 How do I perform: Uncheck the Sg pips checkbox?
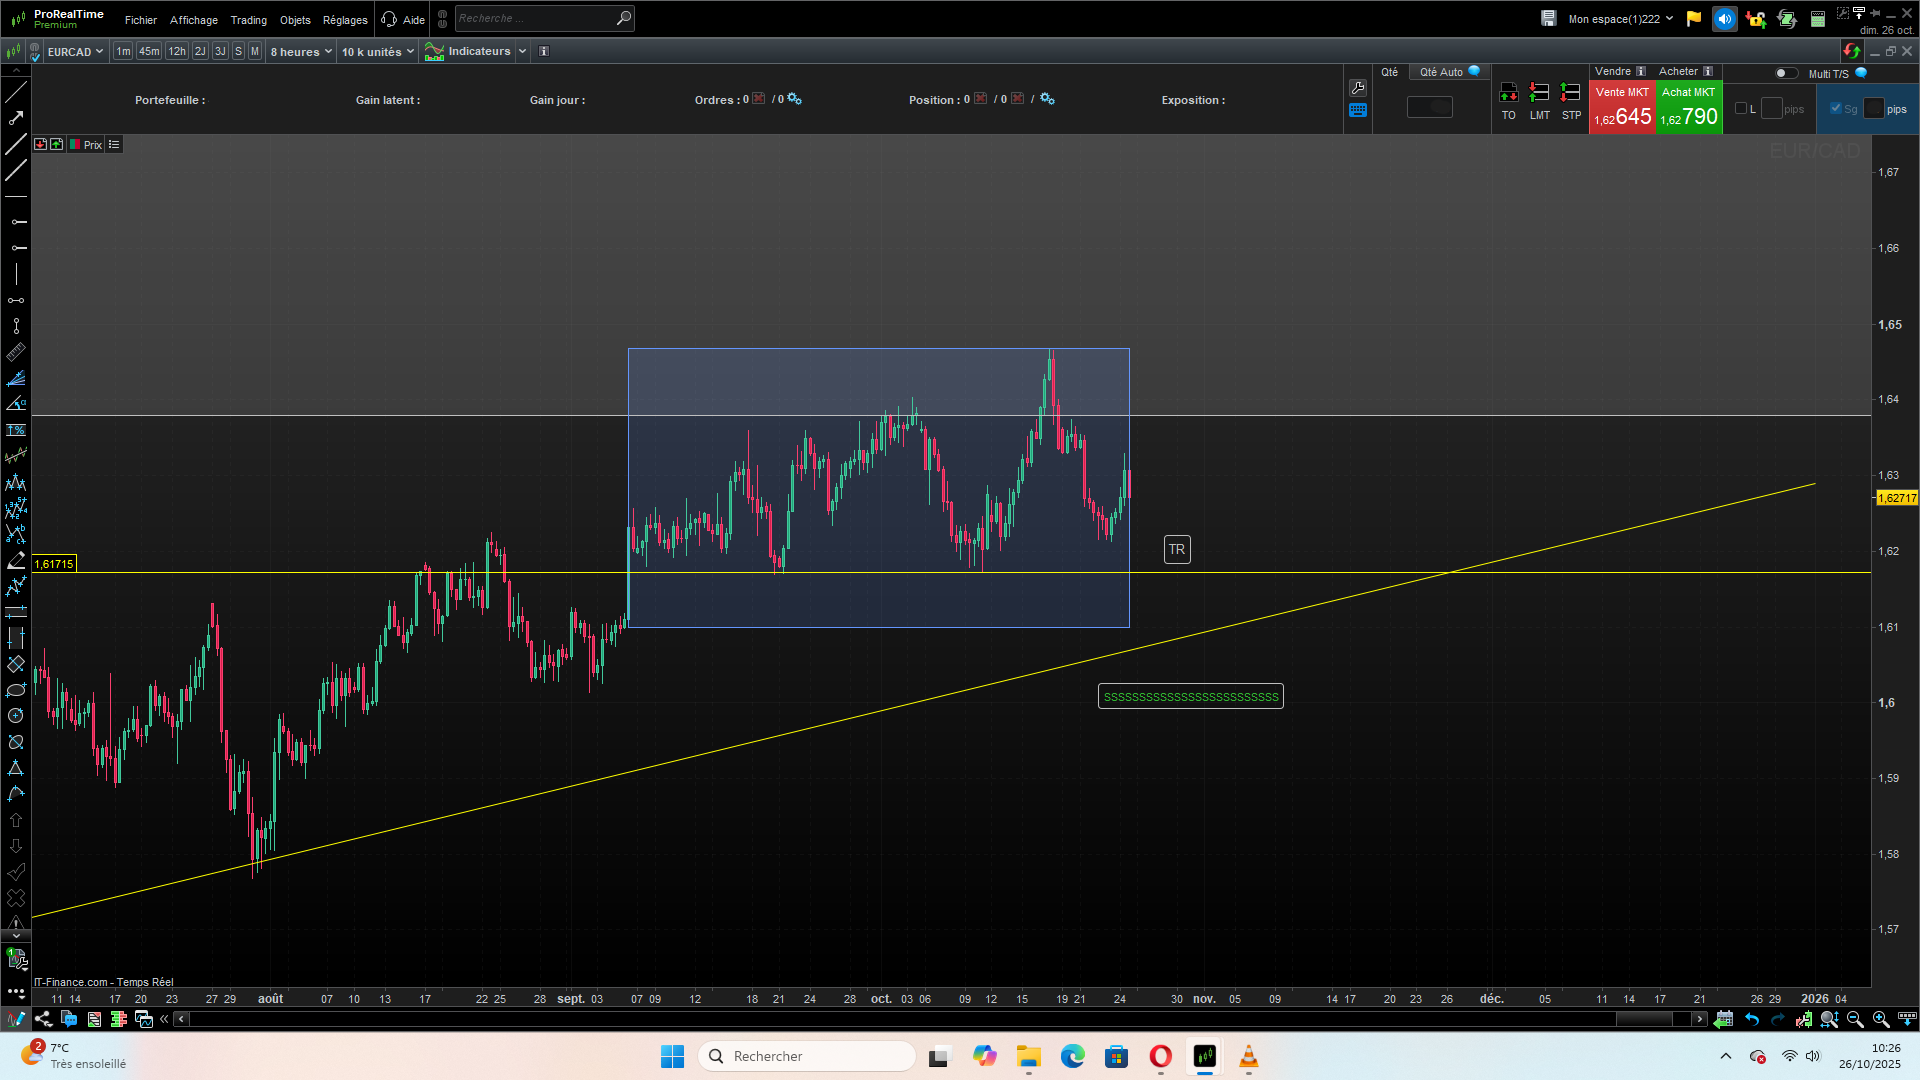[1836, 109]
